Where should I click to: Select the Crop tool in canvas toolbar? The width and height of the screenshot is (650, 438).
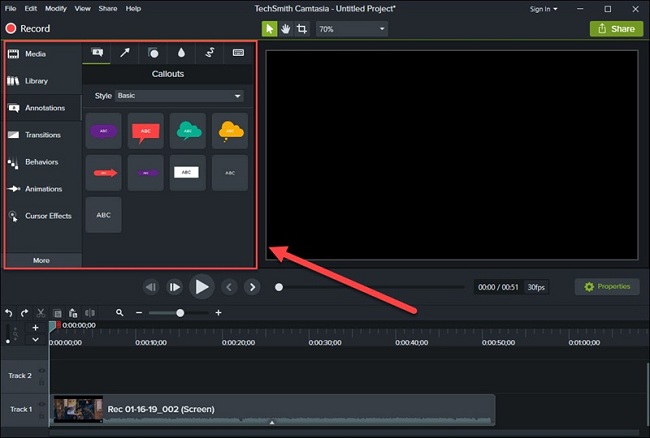[x=301, y=29]
